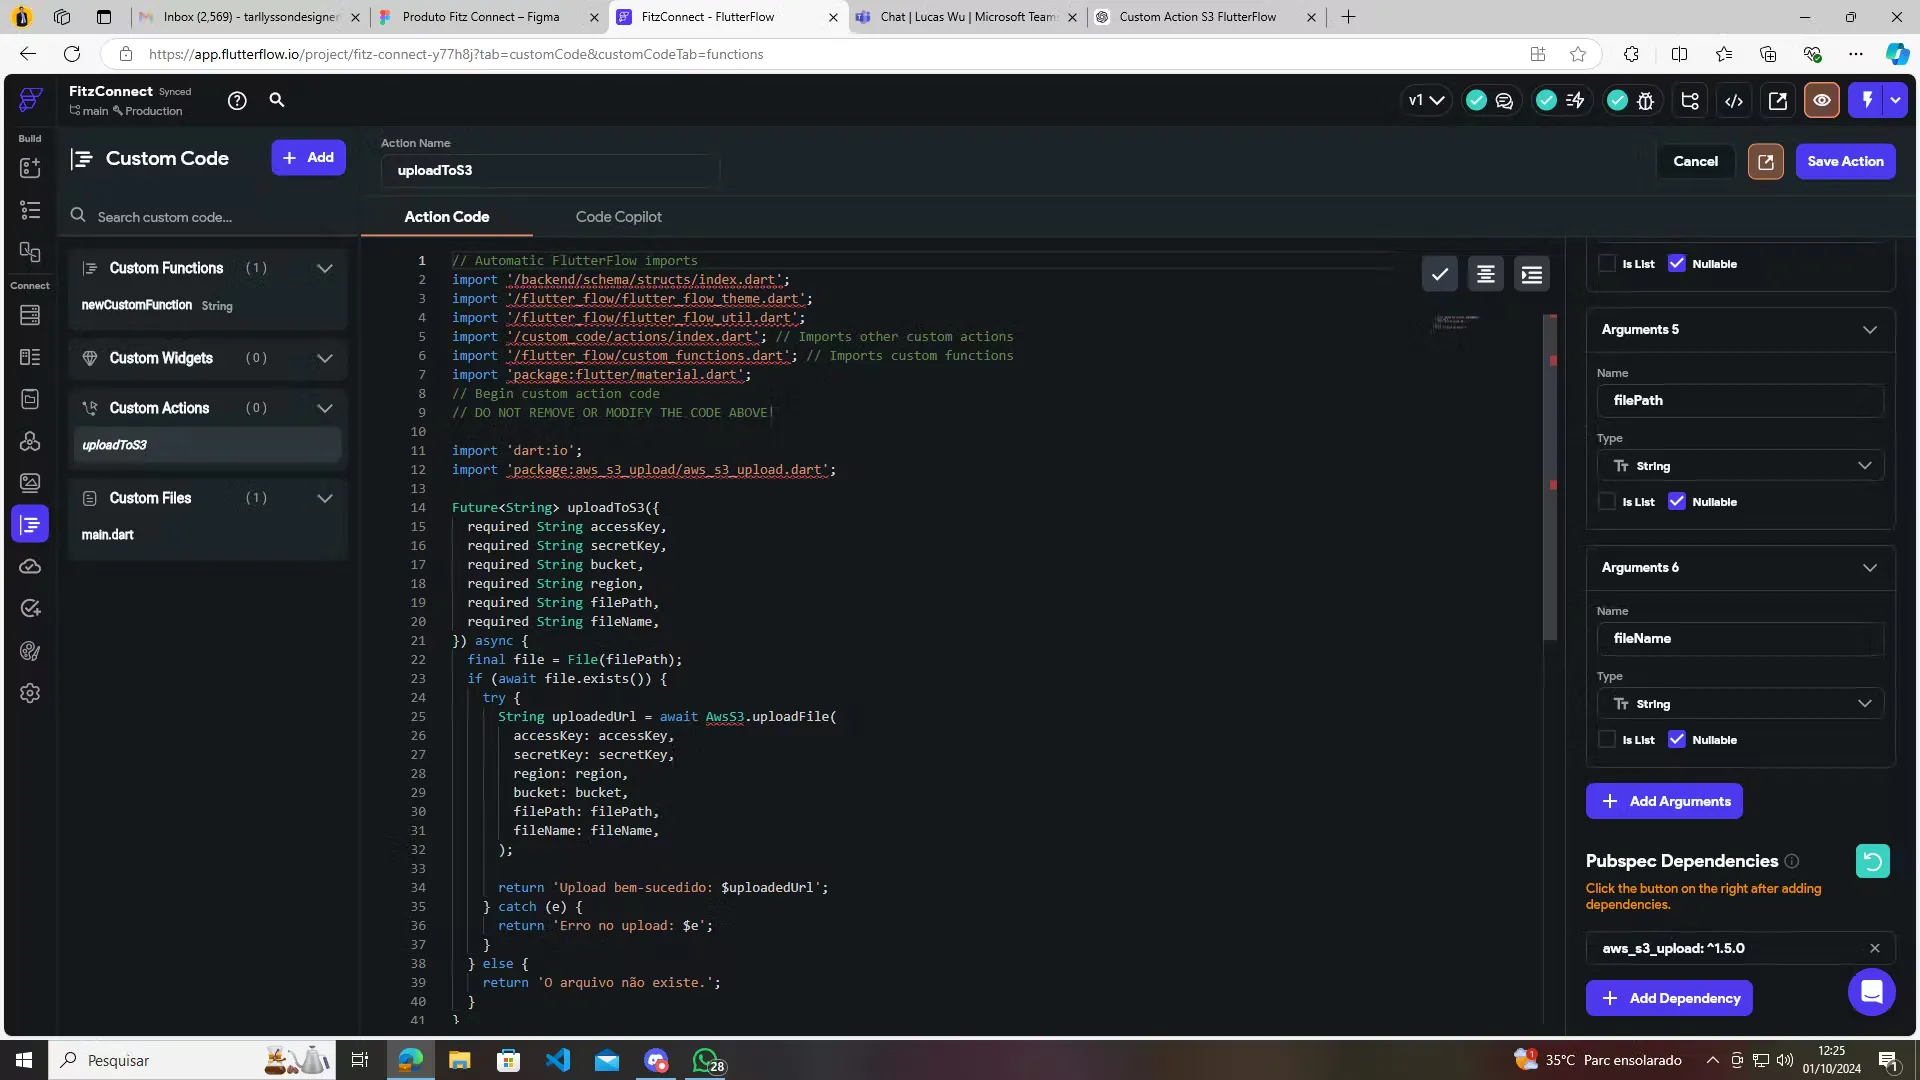This screenshot has height=1080, width=1920.
Task: Collapse the Custom Functions group
Action: point(325,268)
